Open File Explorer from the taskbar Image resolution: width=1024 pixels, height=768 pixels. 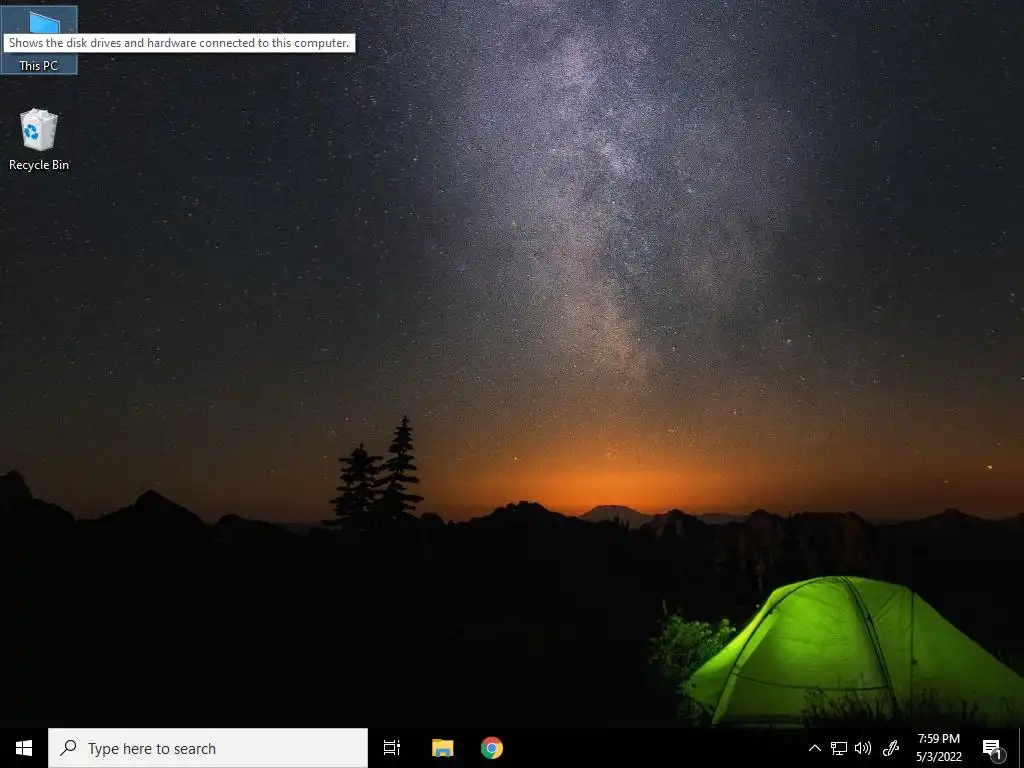click(442, 748)
